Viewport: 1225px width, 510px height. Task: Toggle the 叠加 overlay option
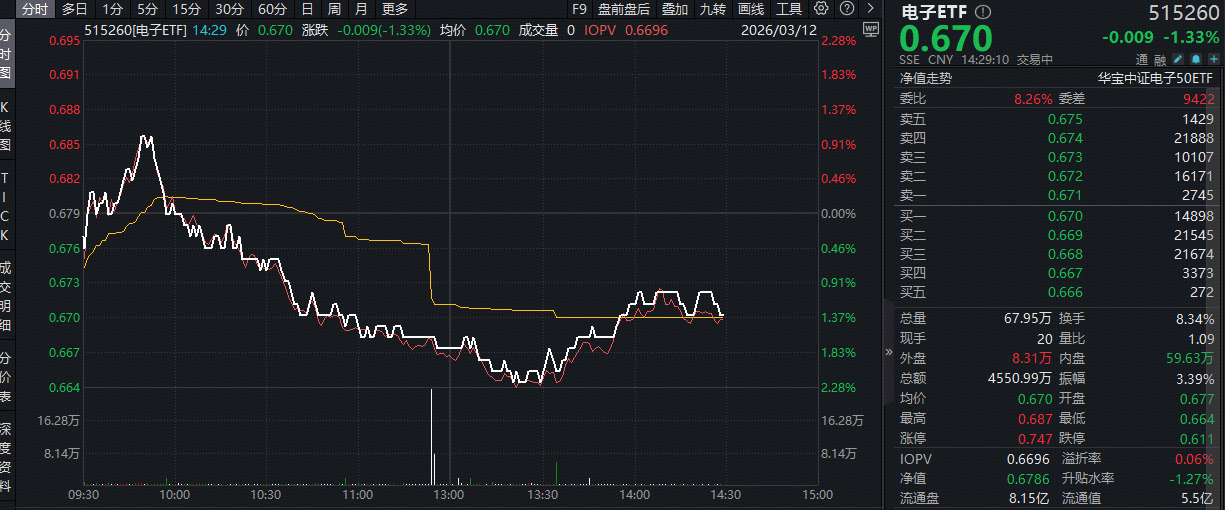pyautogui.click(x=675, y=9)
